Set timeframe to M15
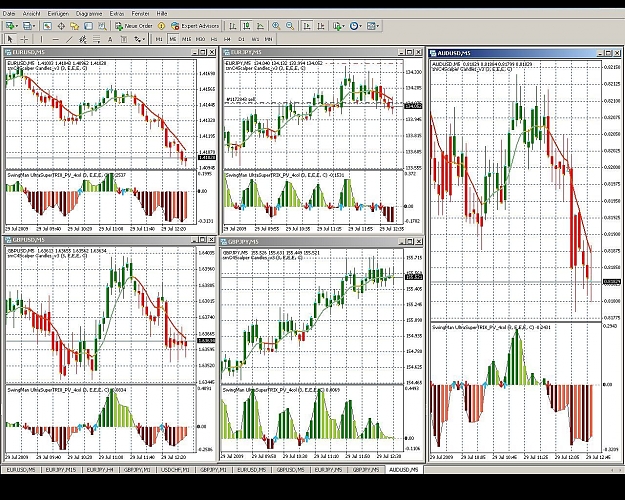The height and width of the screenshot is (500, 625). (x=186, y=39)
